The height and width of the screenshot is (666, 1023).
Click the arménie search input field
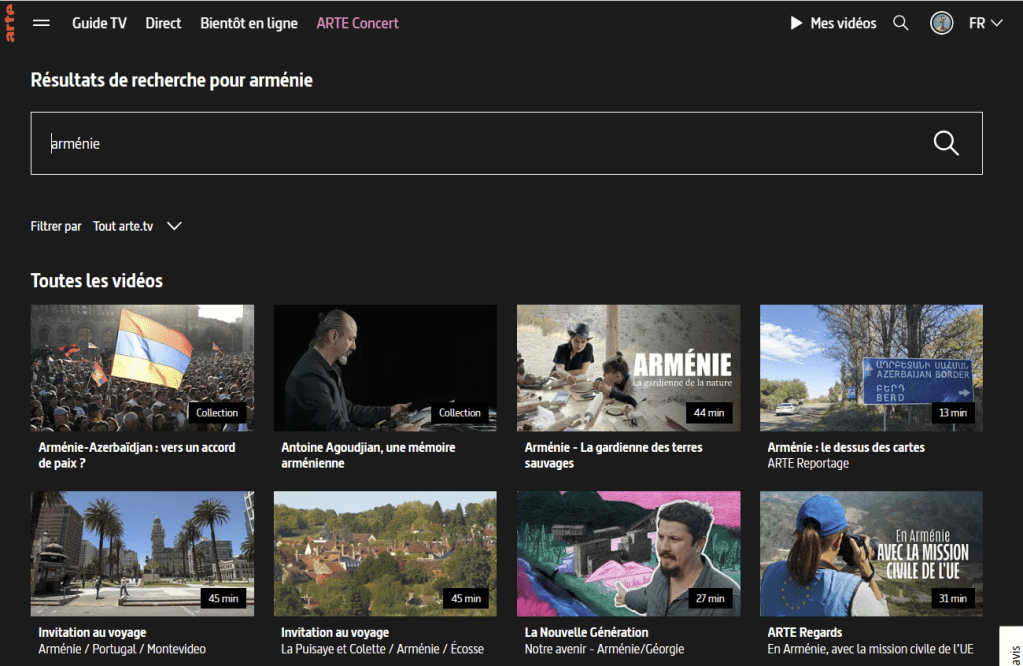point(480,143)
